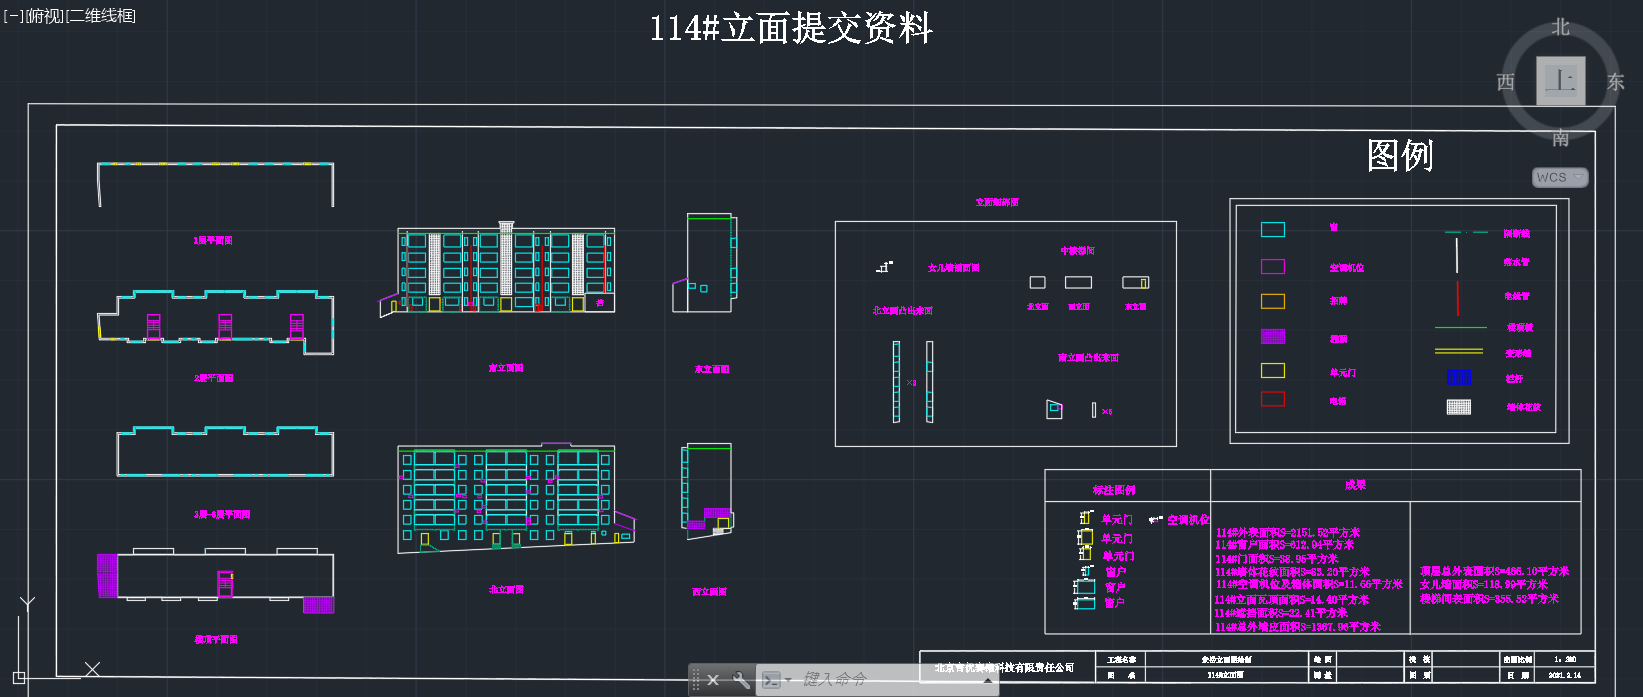This screenshot has width=1643, height=697.
Task: Open the [二维线框] visual style menu
Action: [x=100, y=16]
